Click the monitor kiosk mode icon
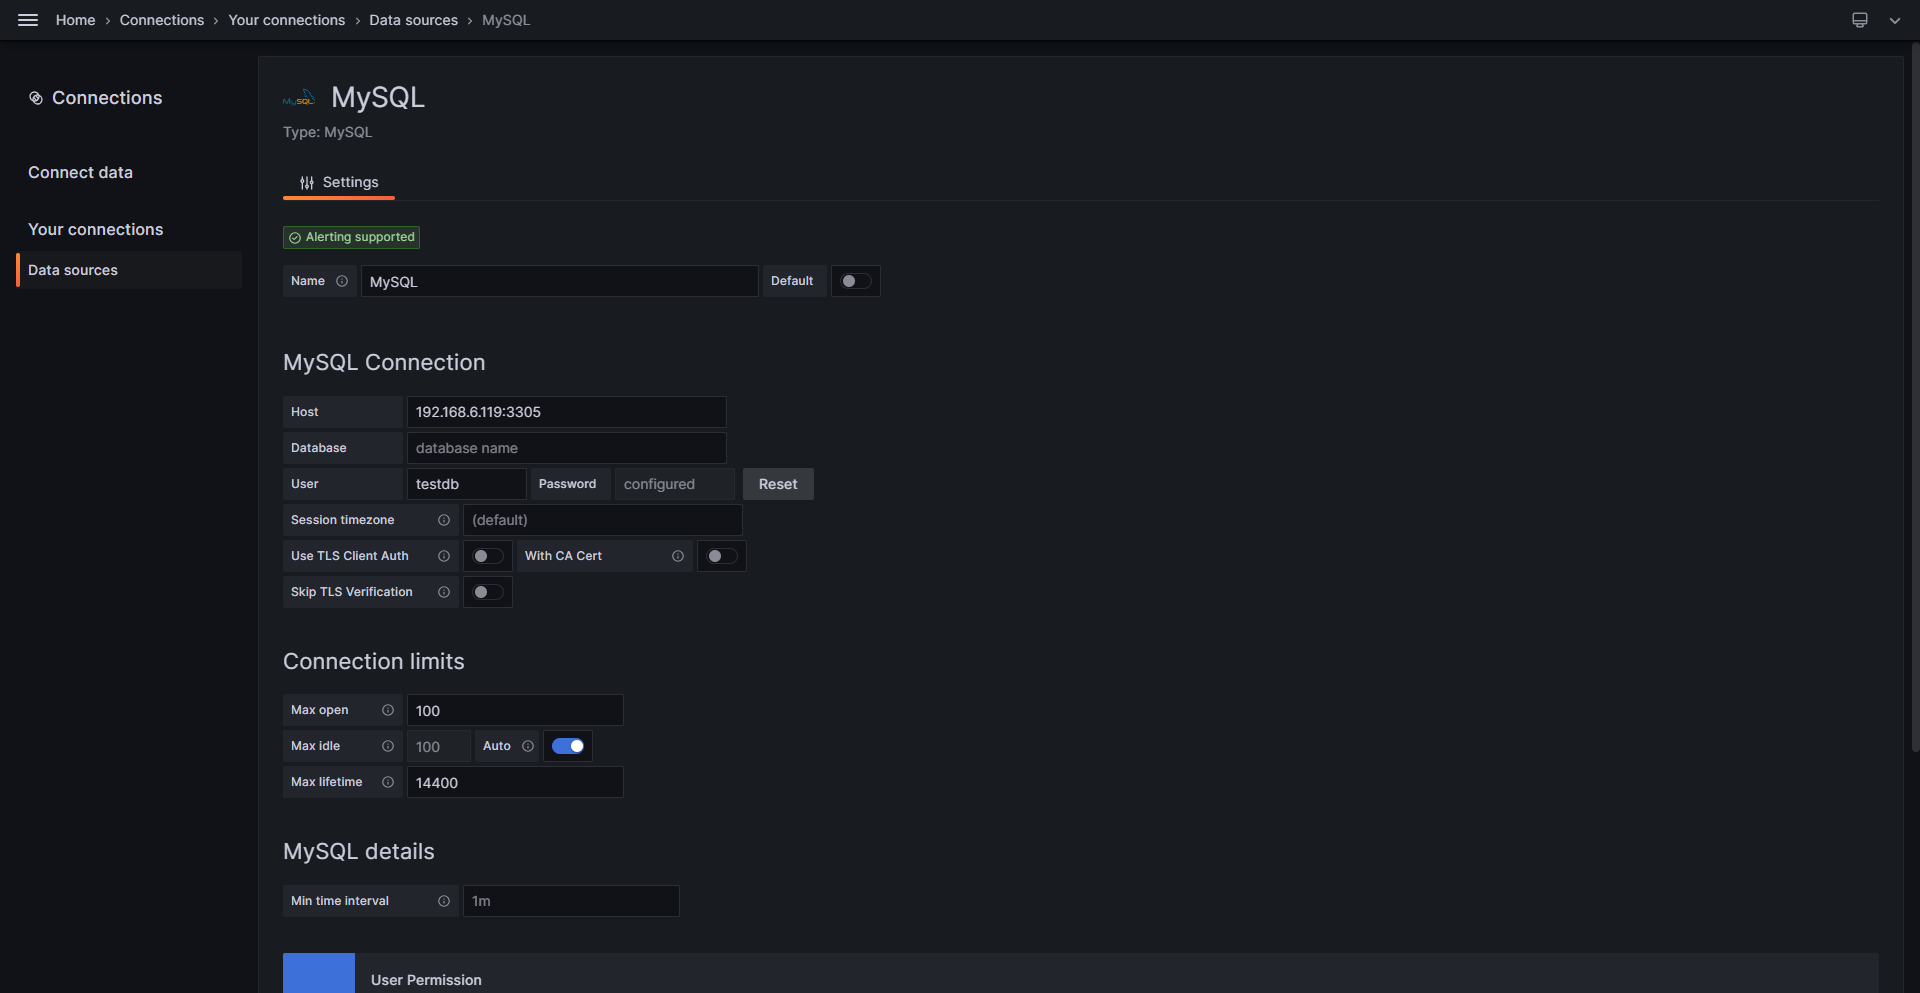This screenshot has height=993, width=1920. point(1860,20)
